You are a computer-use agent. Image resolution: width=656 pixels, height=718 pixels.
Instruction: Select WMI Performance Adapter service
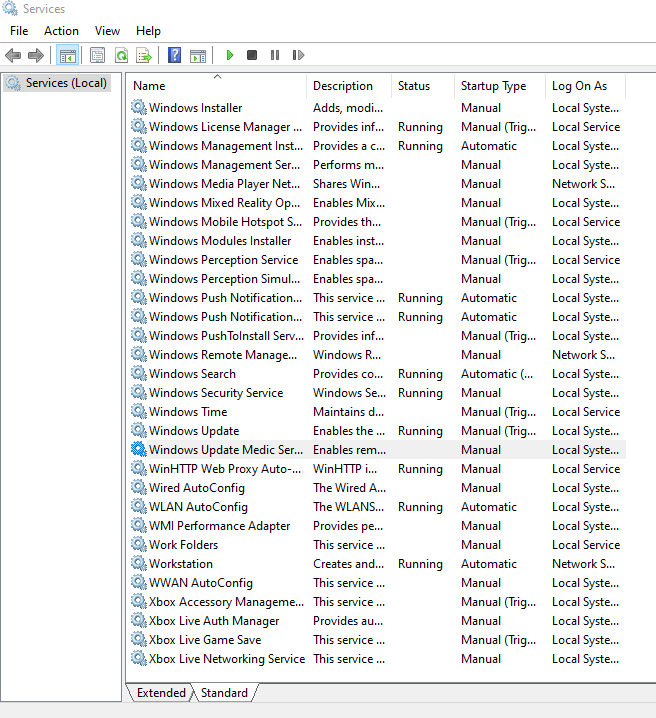(x=378, y=526)
